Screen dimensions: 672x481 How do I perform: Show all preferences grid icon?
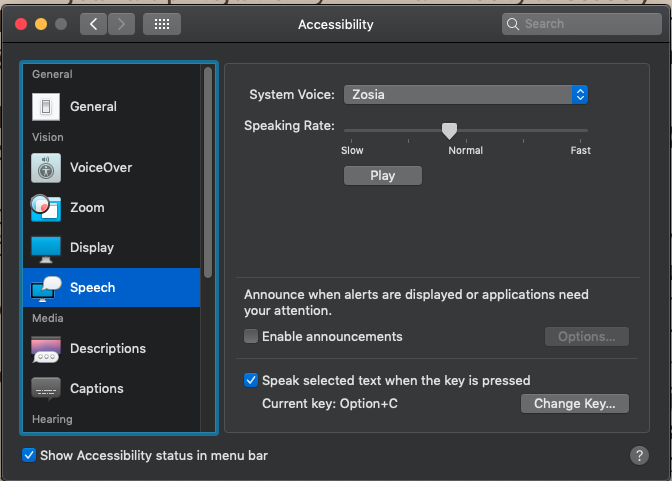(162, 24)
